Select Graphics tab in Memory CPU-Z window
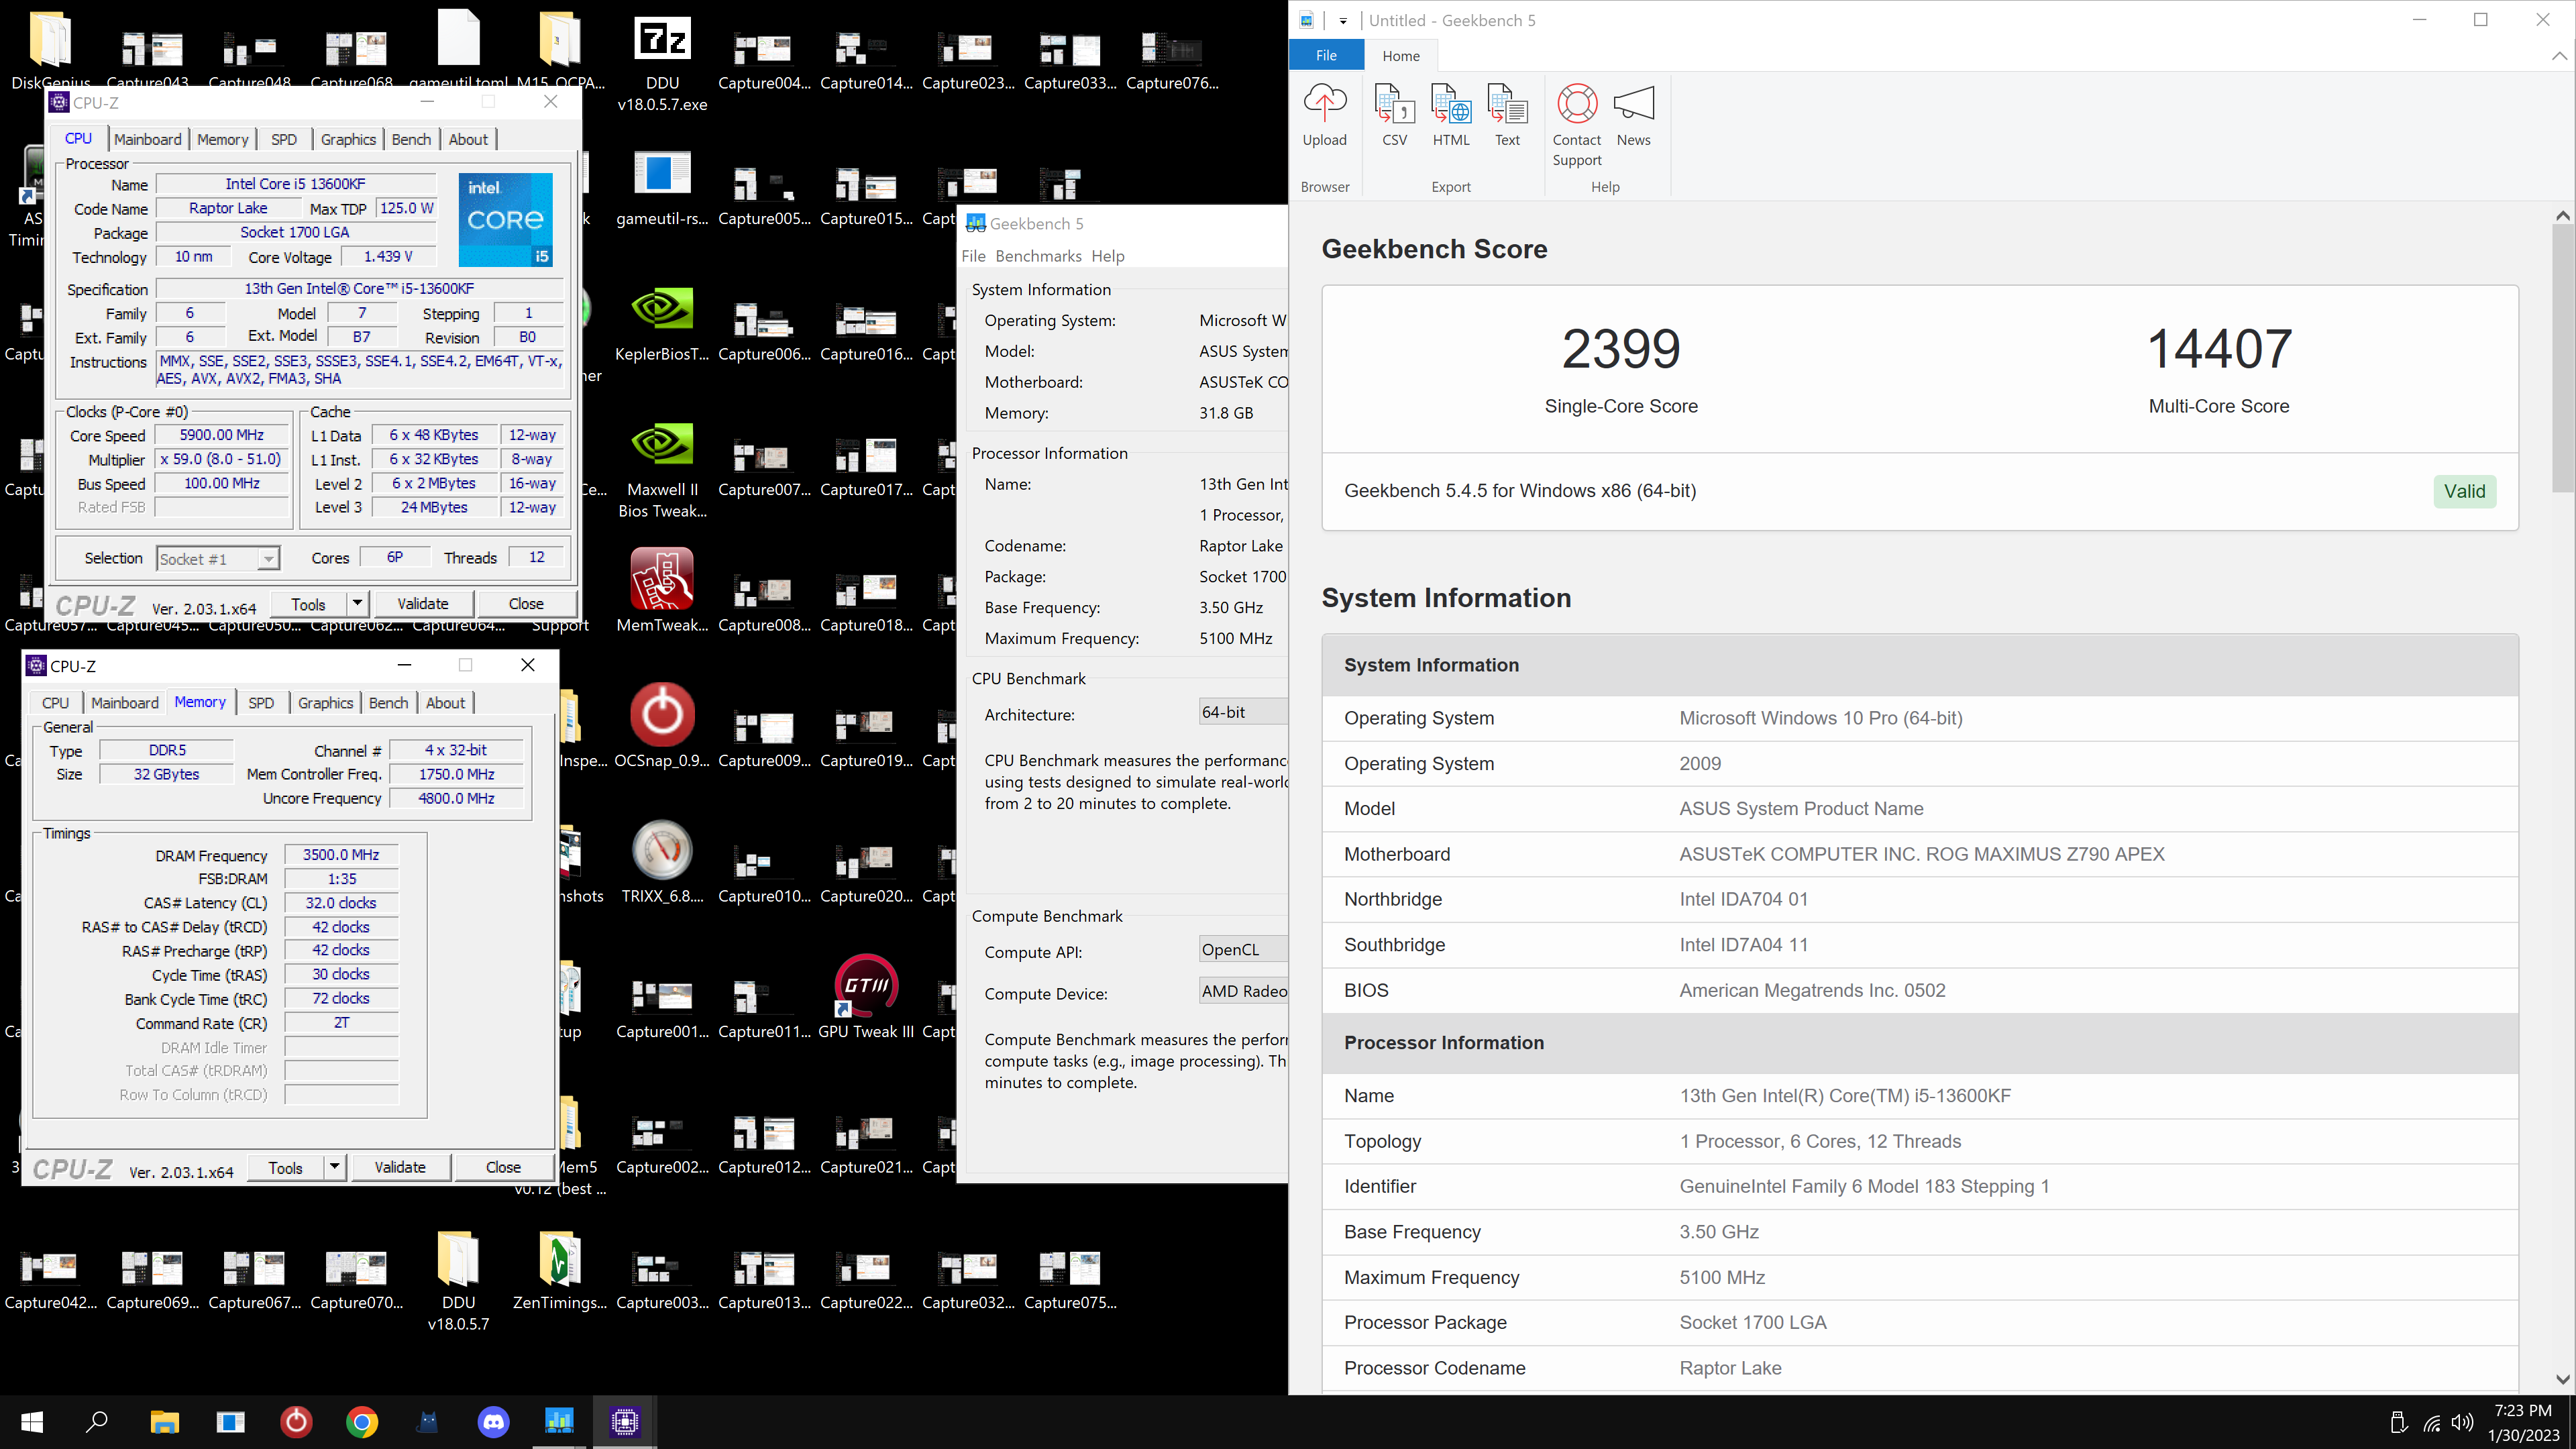The height and width of the screenshot is (1449, 2576). tap(325, 703)
